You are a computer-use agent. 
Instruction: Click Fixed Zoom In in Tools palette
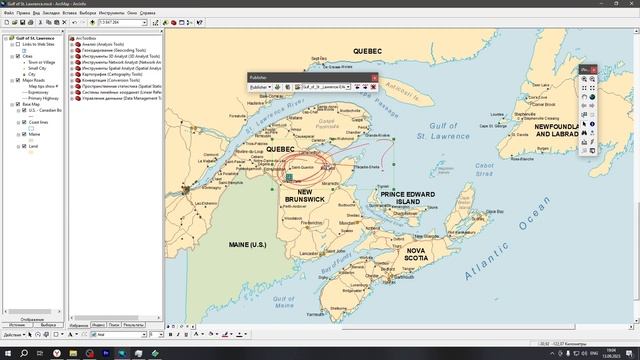584,88
